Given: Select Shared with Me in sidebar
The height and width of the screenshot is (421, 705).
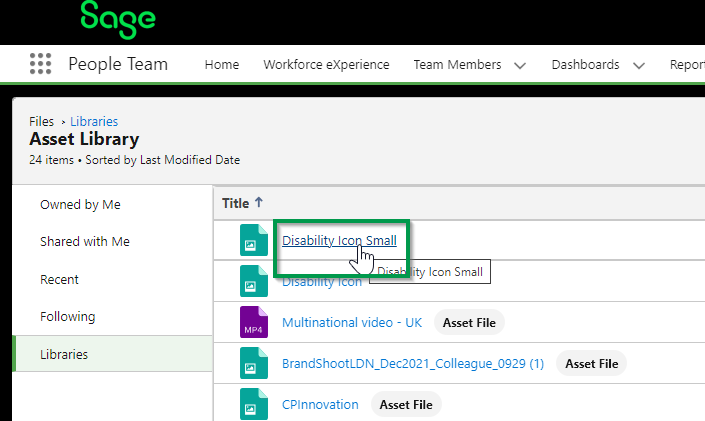Looking at the screenshot, I should tap(85, 242).
